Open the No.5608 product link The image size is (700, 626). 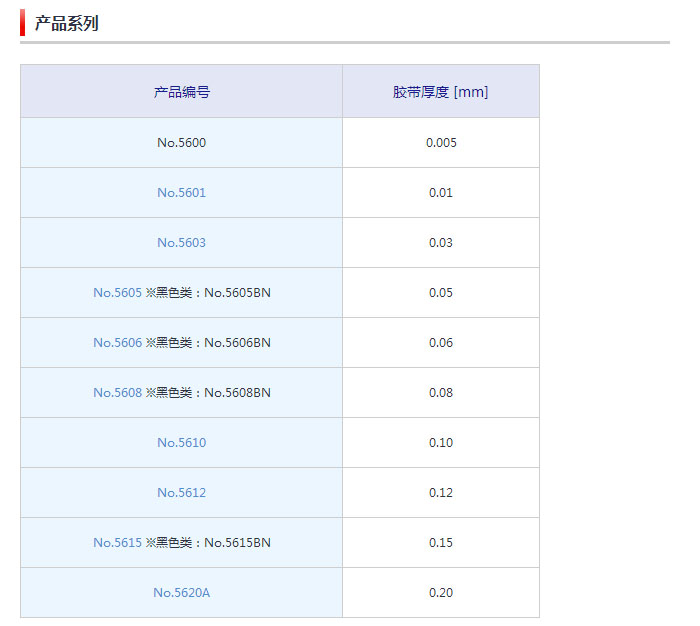click(x=117, y=392)
